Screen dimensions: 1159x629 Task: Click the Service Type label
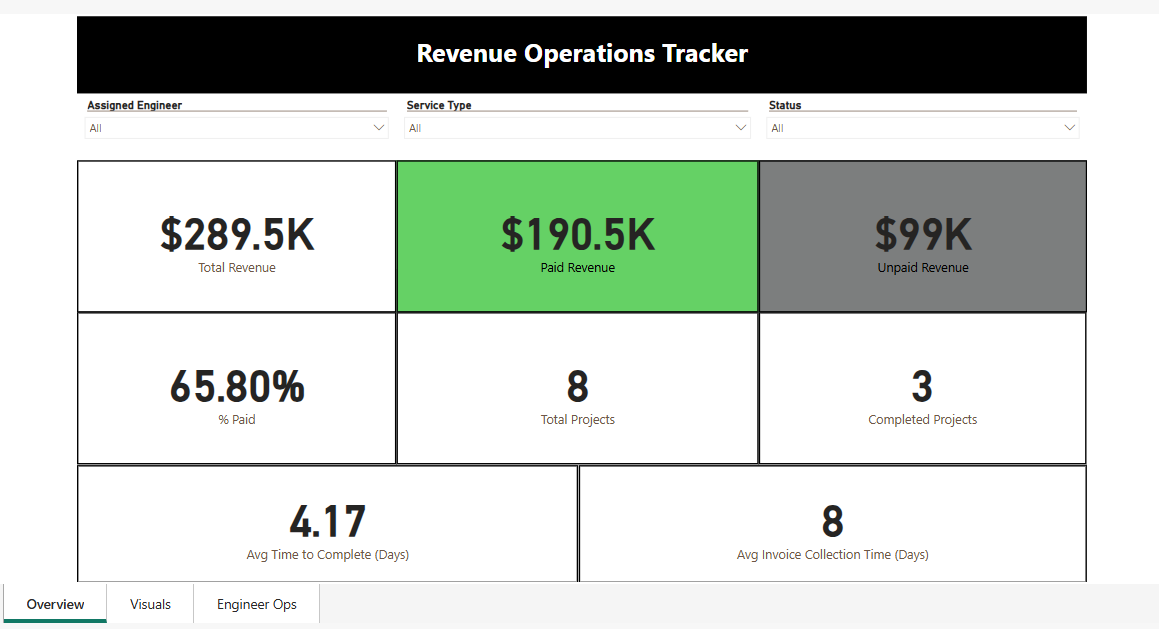point(439,105)
